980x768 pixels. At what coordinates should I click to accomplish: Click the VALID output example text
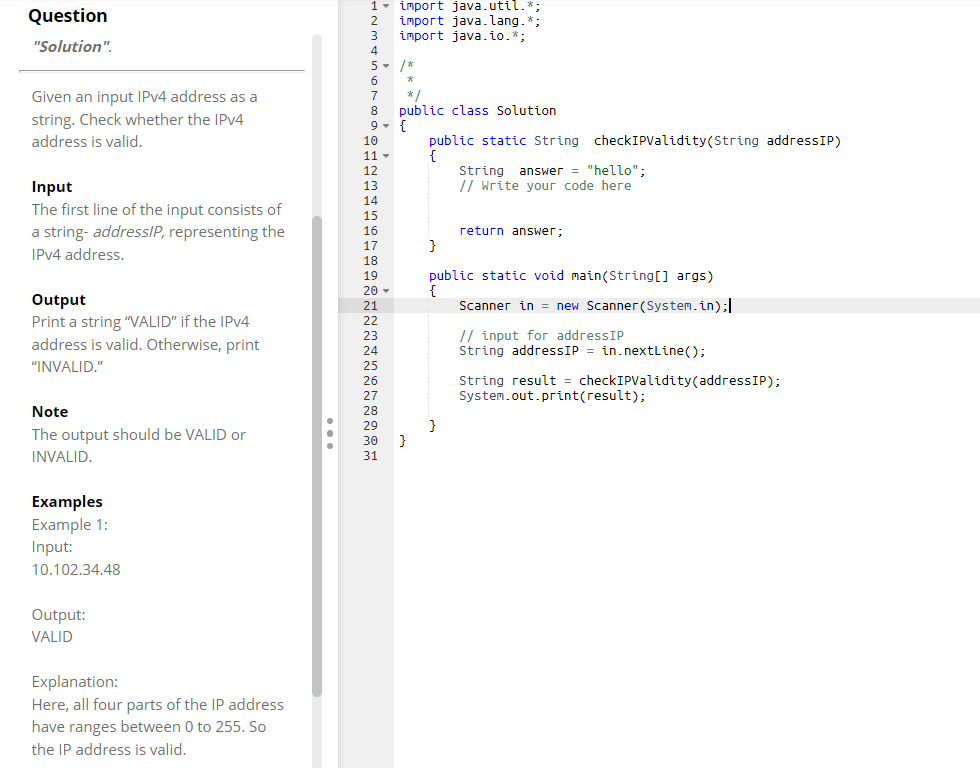click(x=51, y=636)
